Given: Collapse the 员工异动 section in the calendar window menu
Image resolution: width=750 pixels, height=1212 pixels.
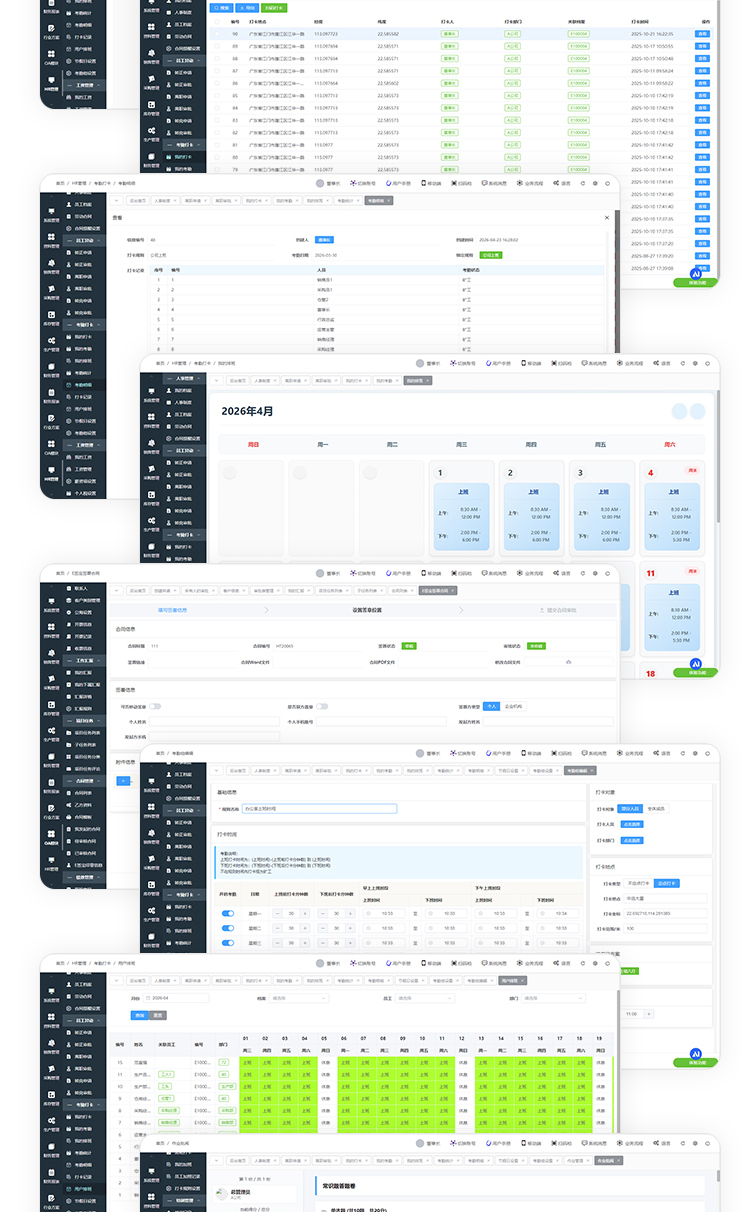Looking at the screenshot, I should click(x=186, y=451).
